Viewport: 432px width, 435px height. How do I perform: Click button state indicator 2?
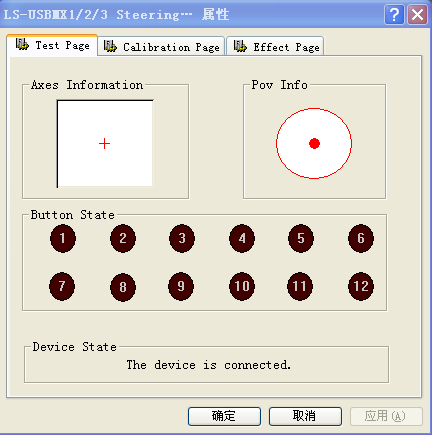point(123,238)
